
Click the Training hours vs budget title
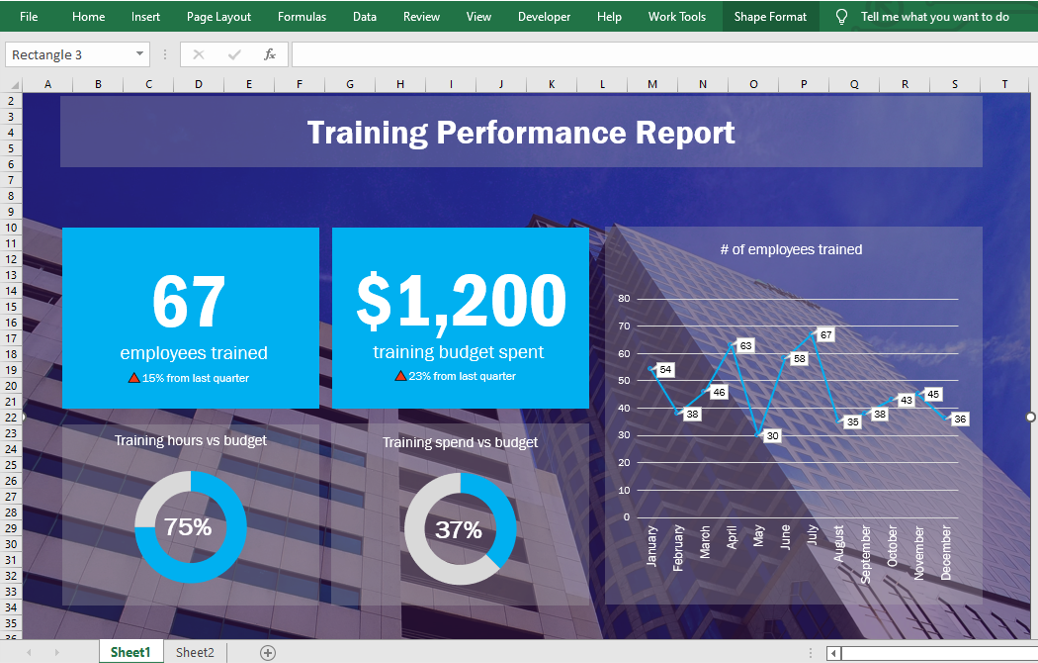[191, 441]
